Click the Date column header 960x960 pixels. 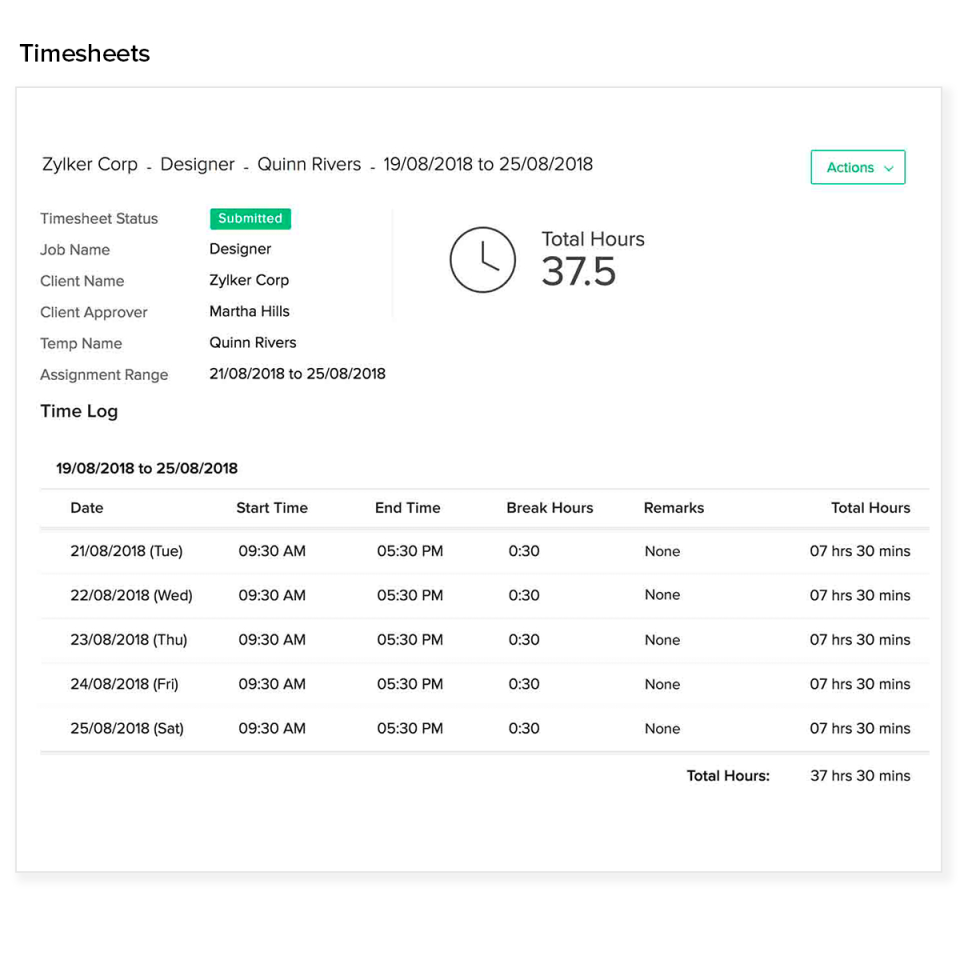(86, 508)
